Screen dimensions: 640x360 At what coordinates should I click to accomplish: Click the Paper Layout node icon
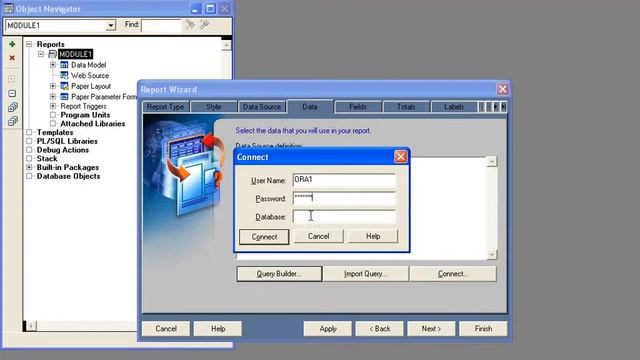(64, 86)
